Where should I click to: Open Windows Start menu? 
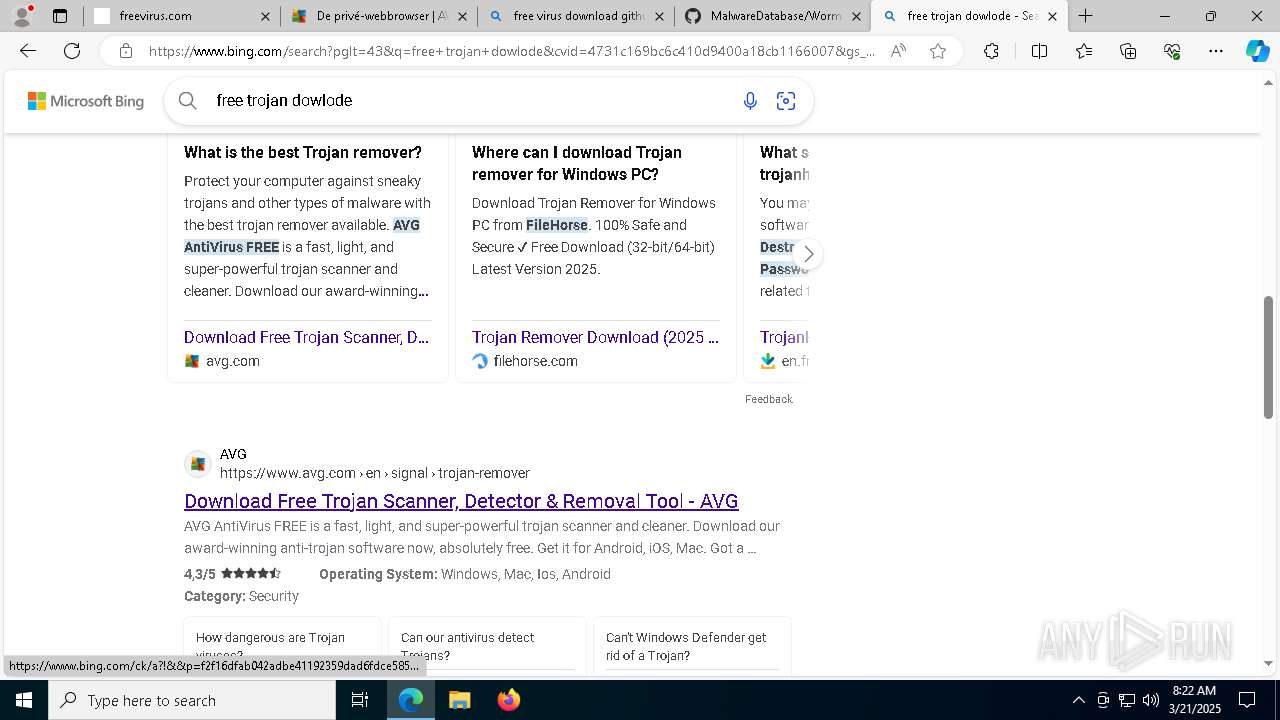pos(24,700)
